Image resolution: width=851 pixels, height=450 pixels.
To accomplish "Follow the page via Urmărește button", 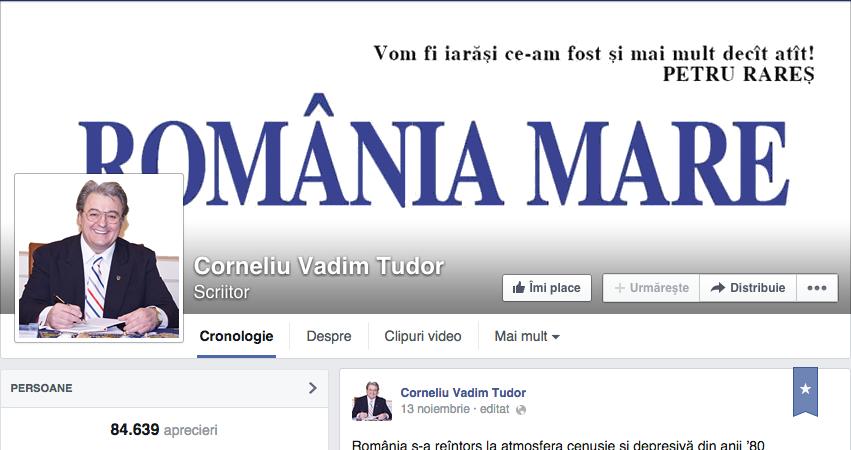I will tap(651, 288).
